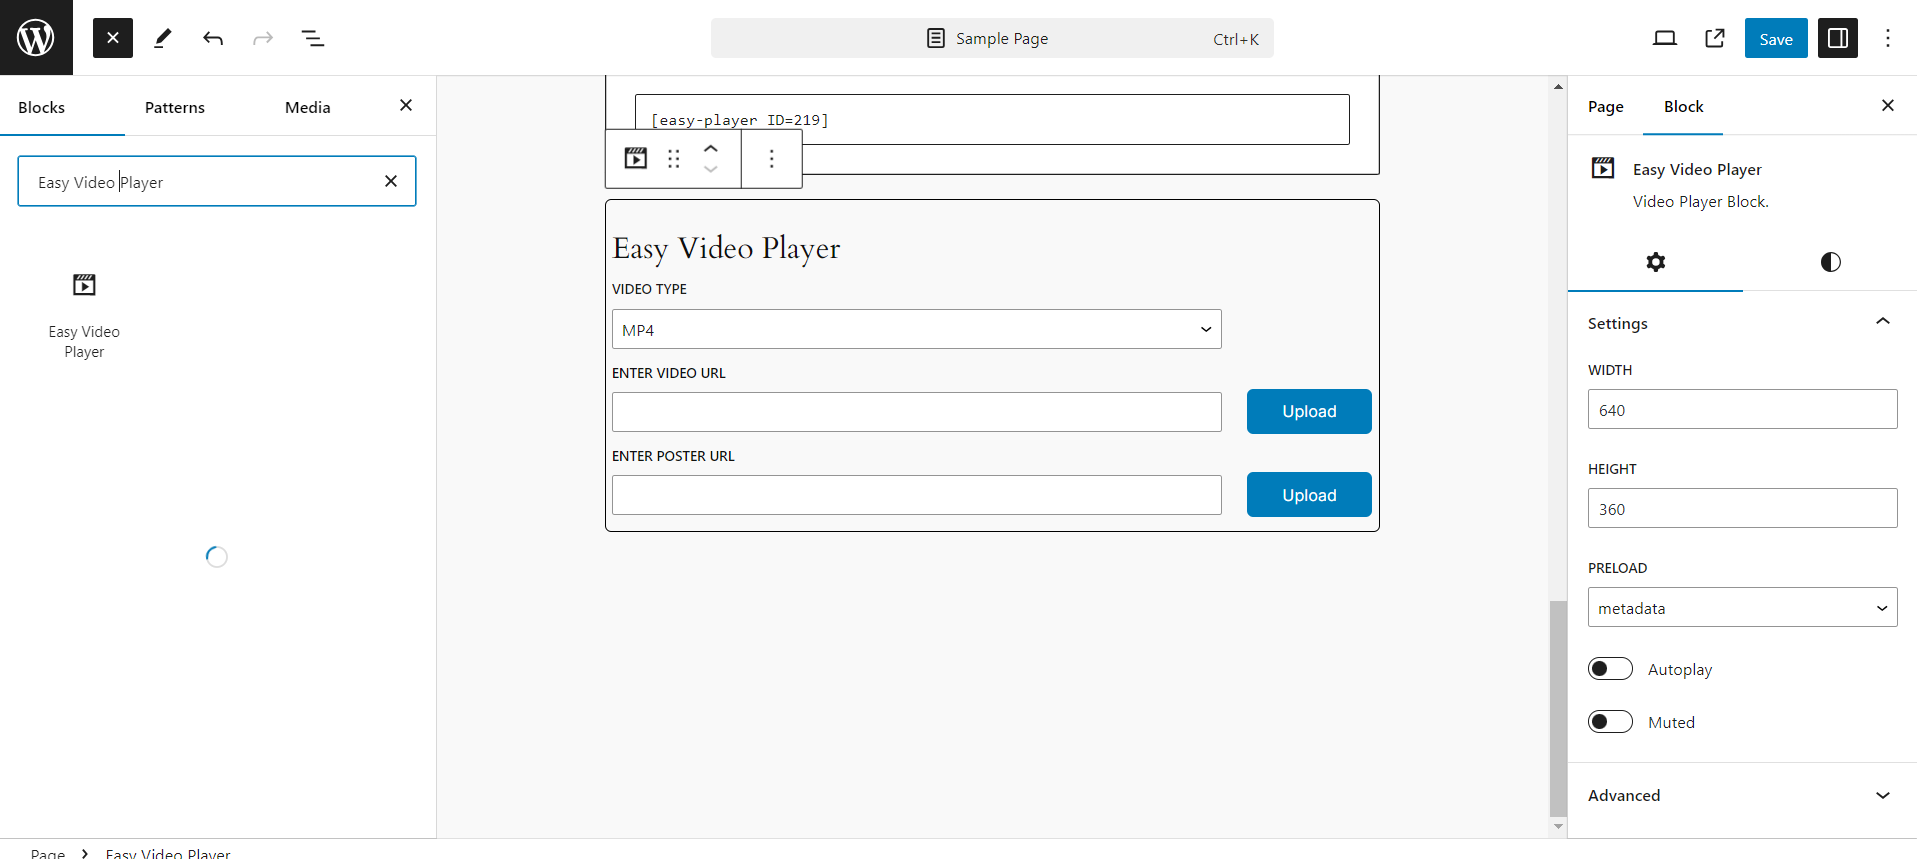
Task: Click the easy-player shortcode text box
Action: tap(992, 120)
